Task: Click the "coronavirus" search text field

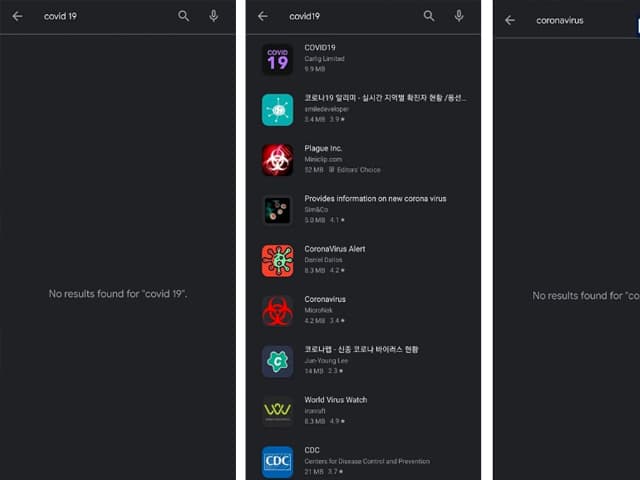Action: click(570, 19)
